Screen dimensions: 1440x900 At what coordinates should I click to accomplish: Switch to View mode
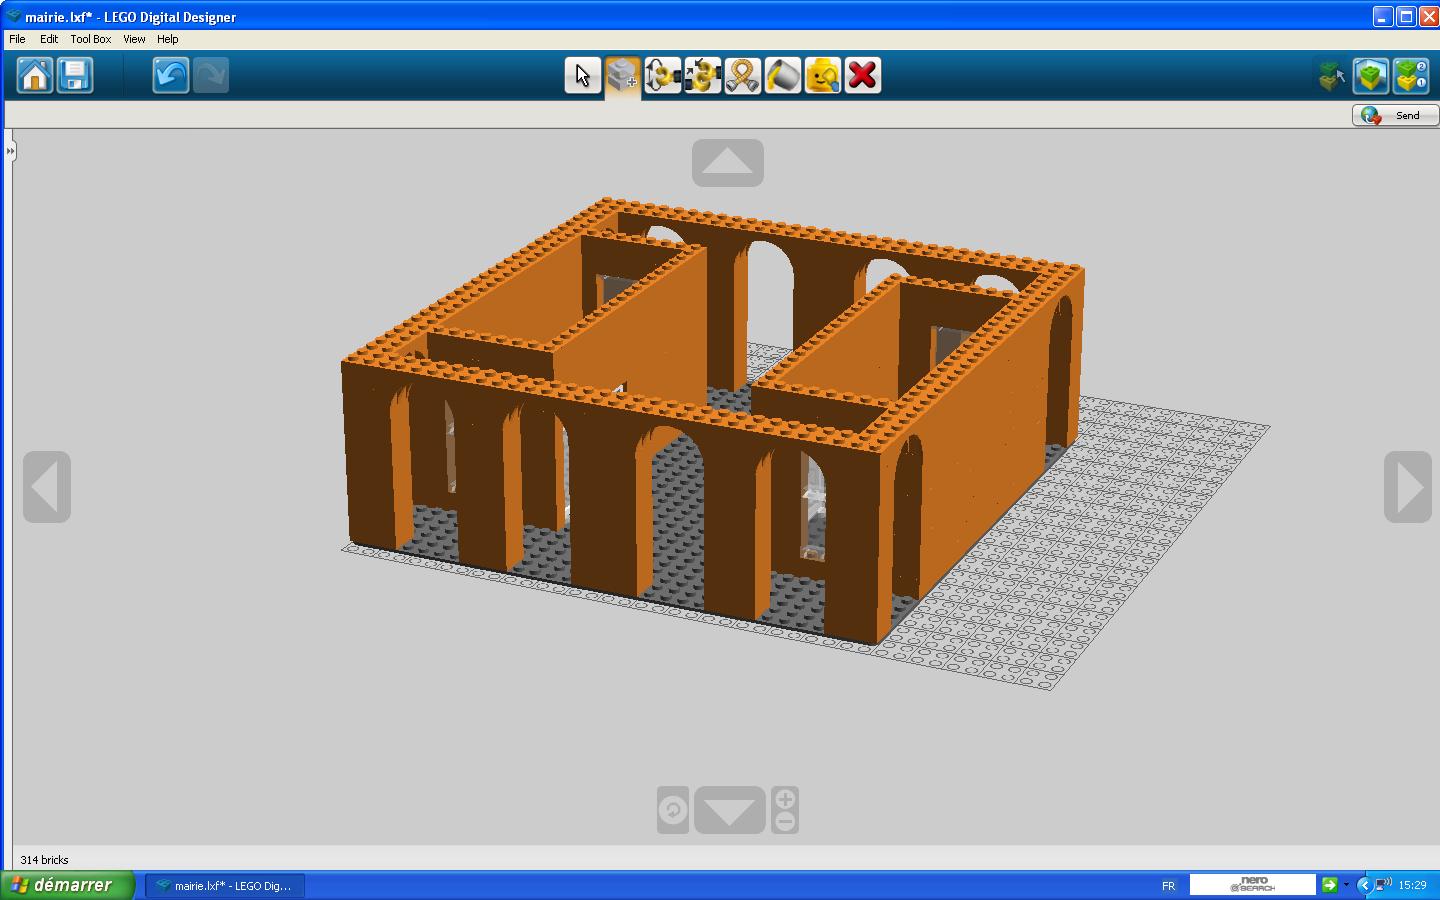[x=1371, y=75]
